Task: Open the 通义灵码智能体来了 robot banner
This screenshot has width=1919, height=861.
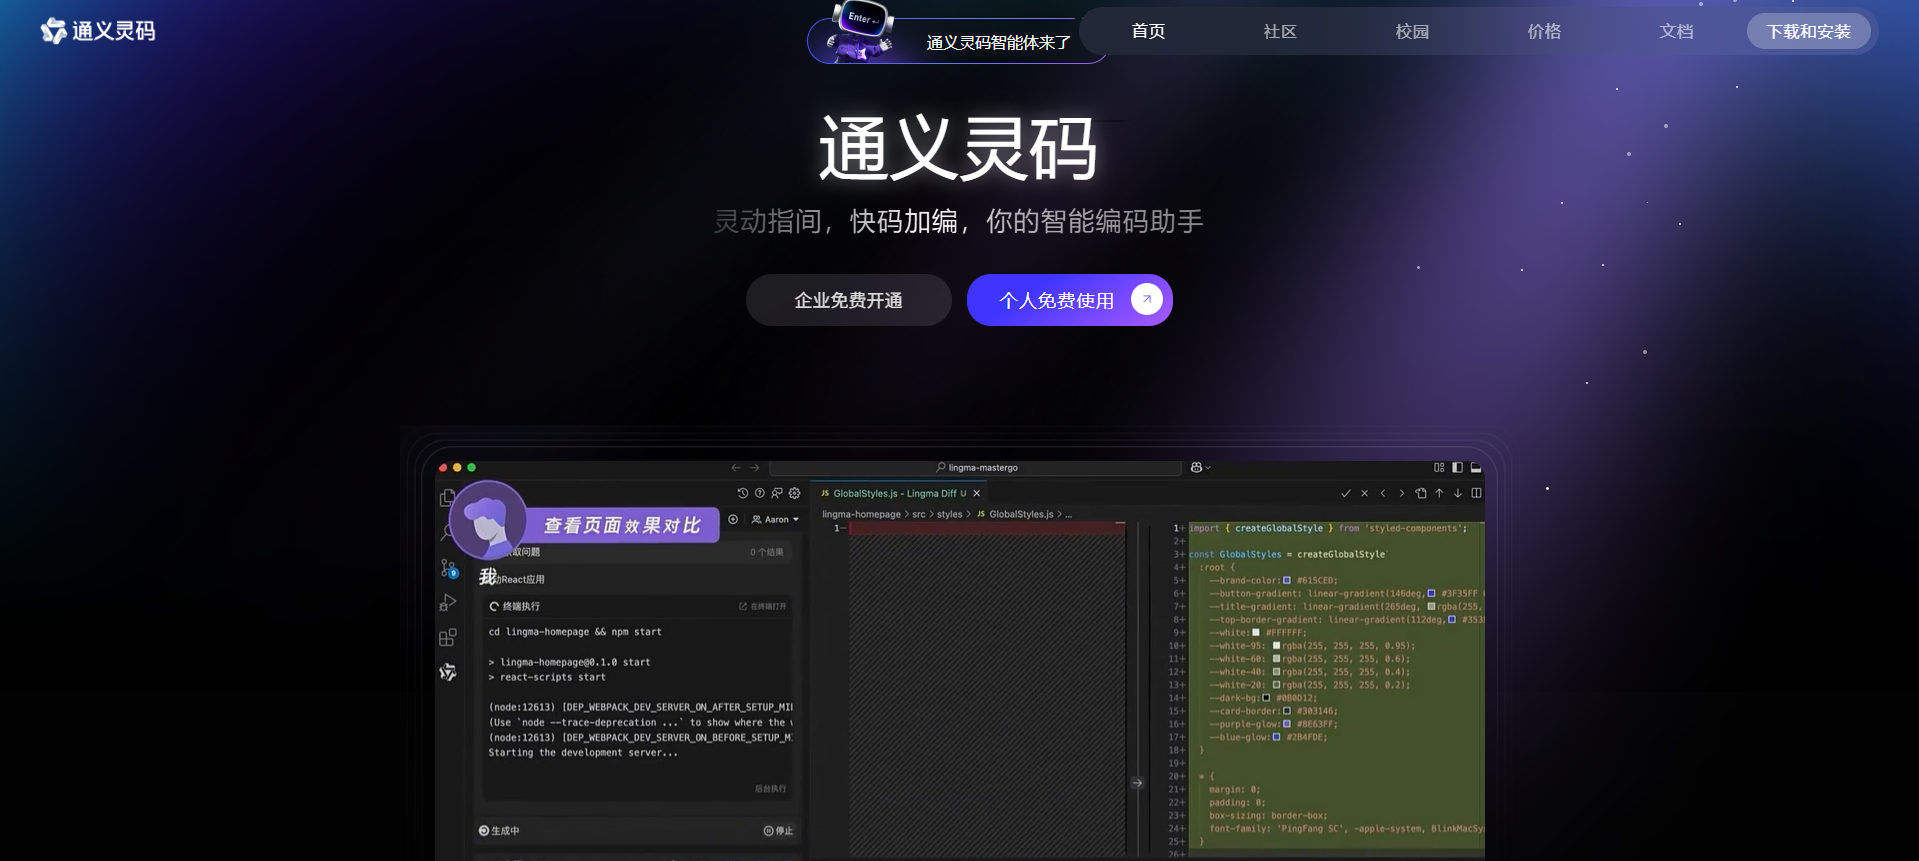Action: [956, 40]
